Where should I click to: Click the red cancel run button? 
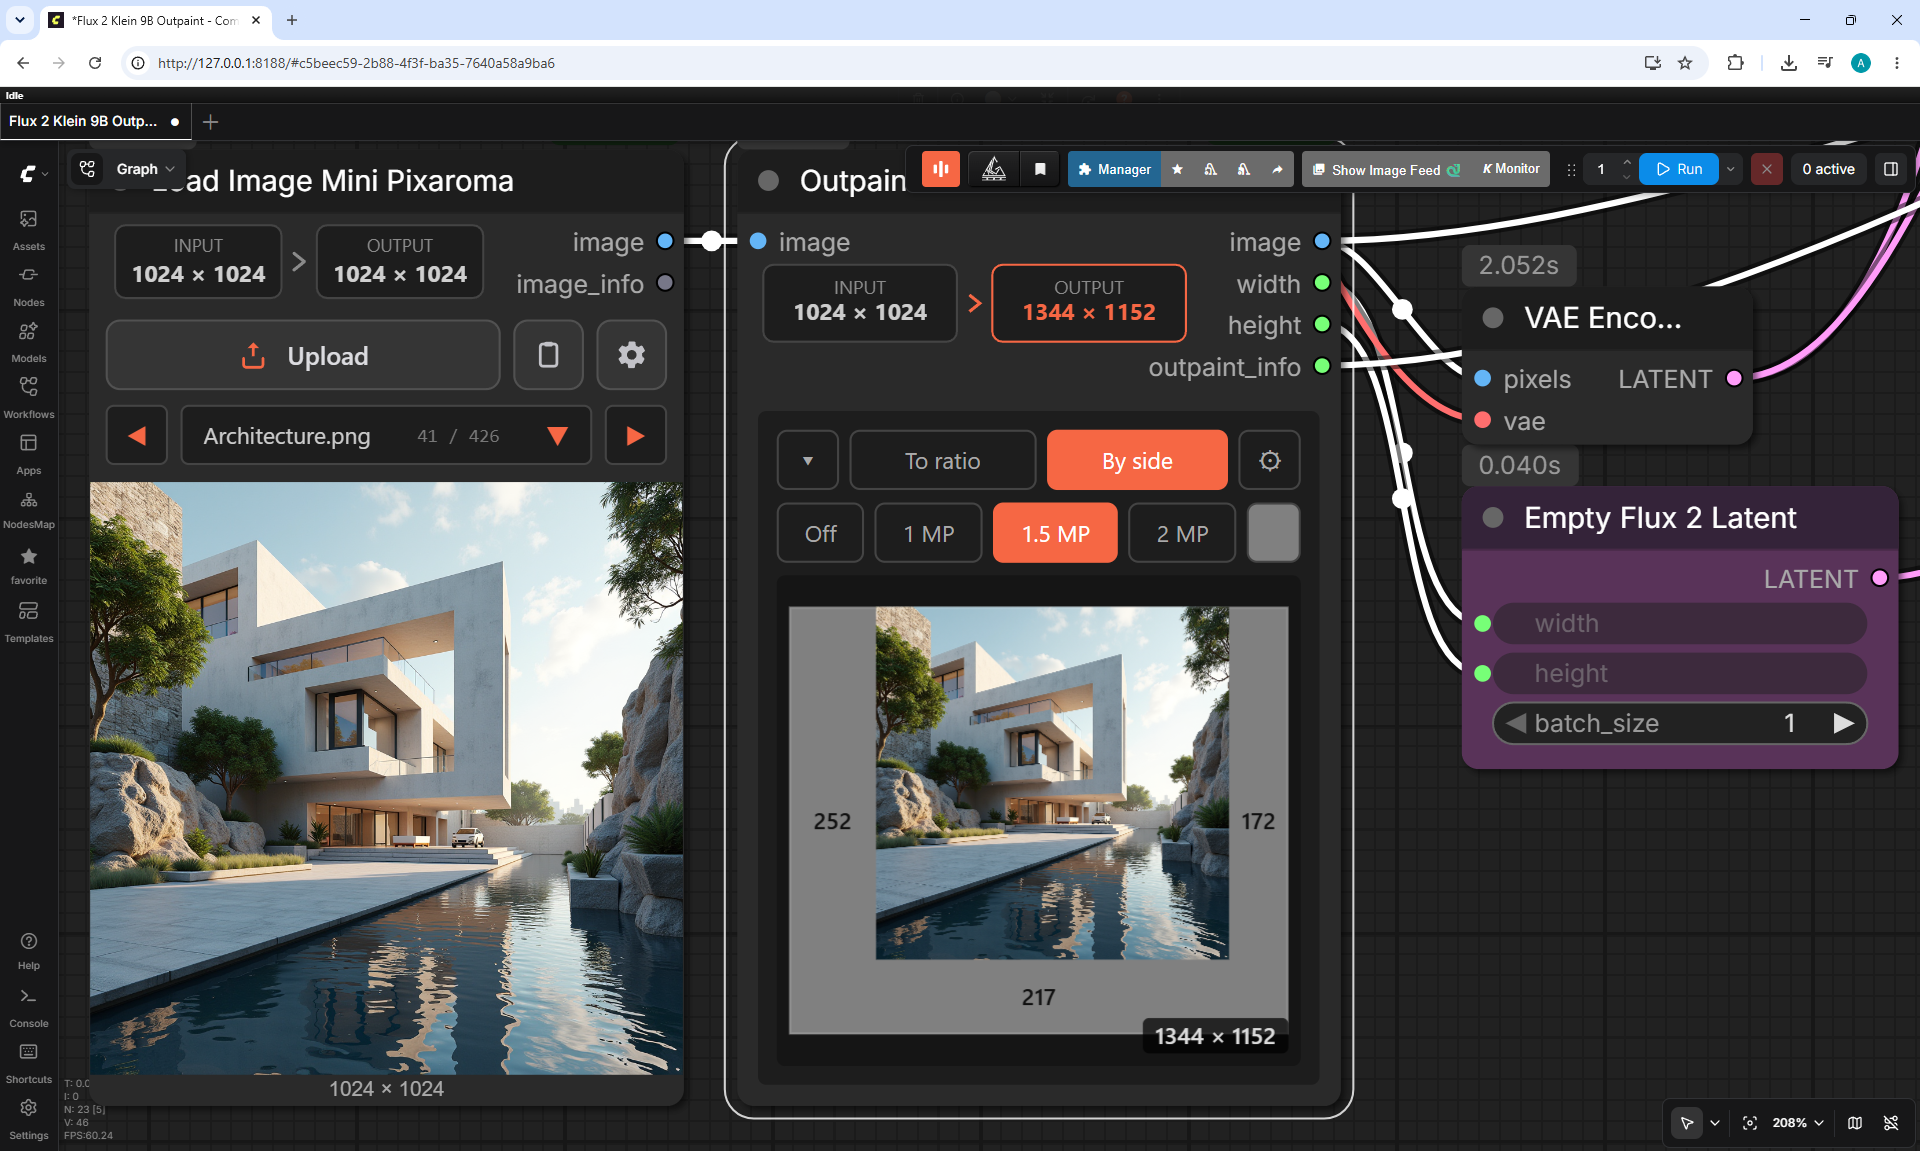[1767, 169]
